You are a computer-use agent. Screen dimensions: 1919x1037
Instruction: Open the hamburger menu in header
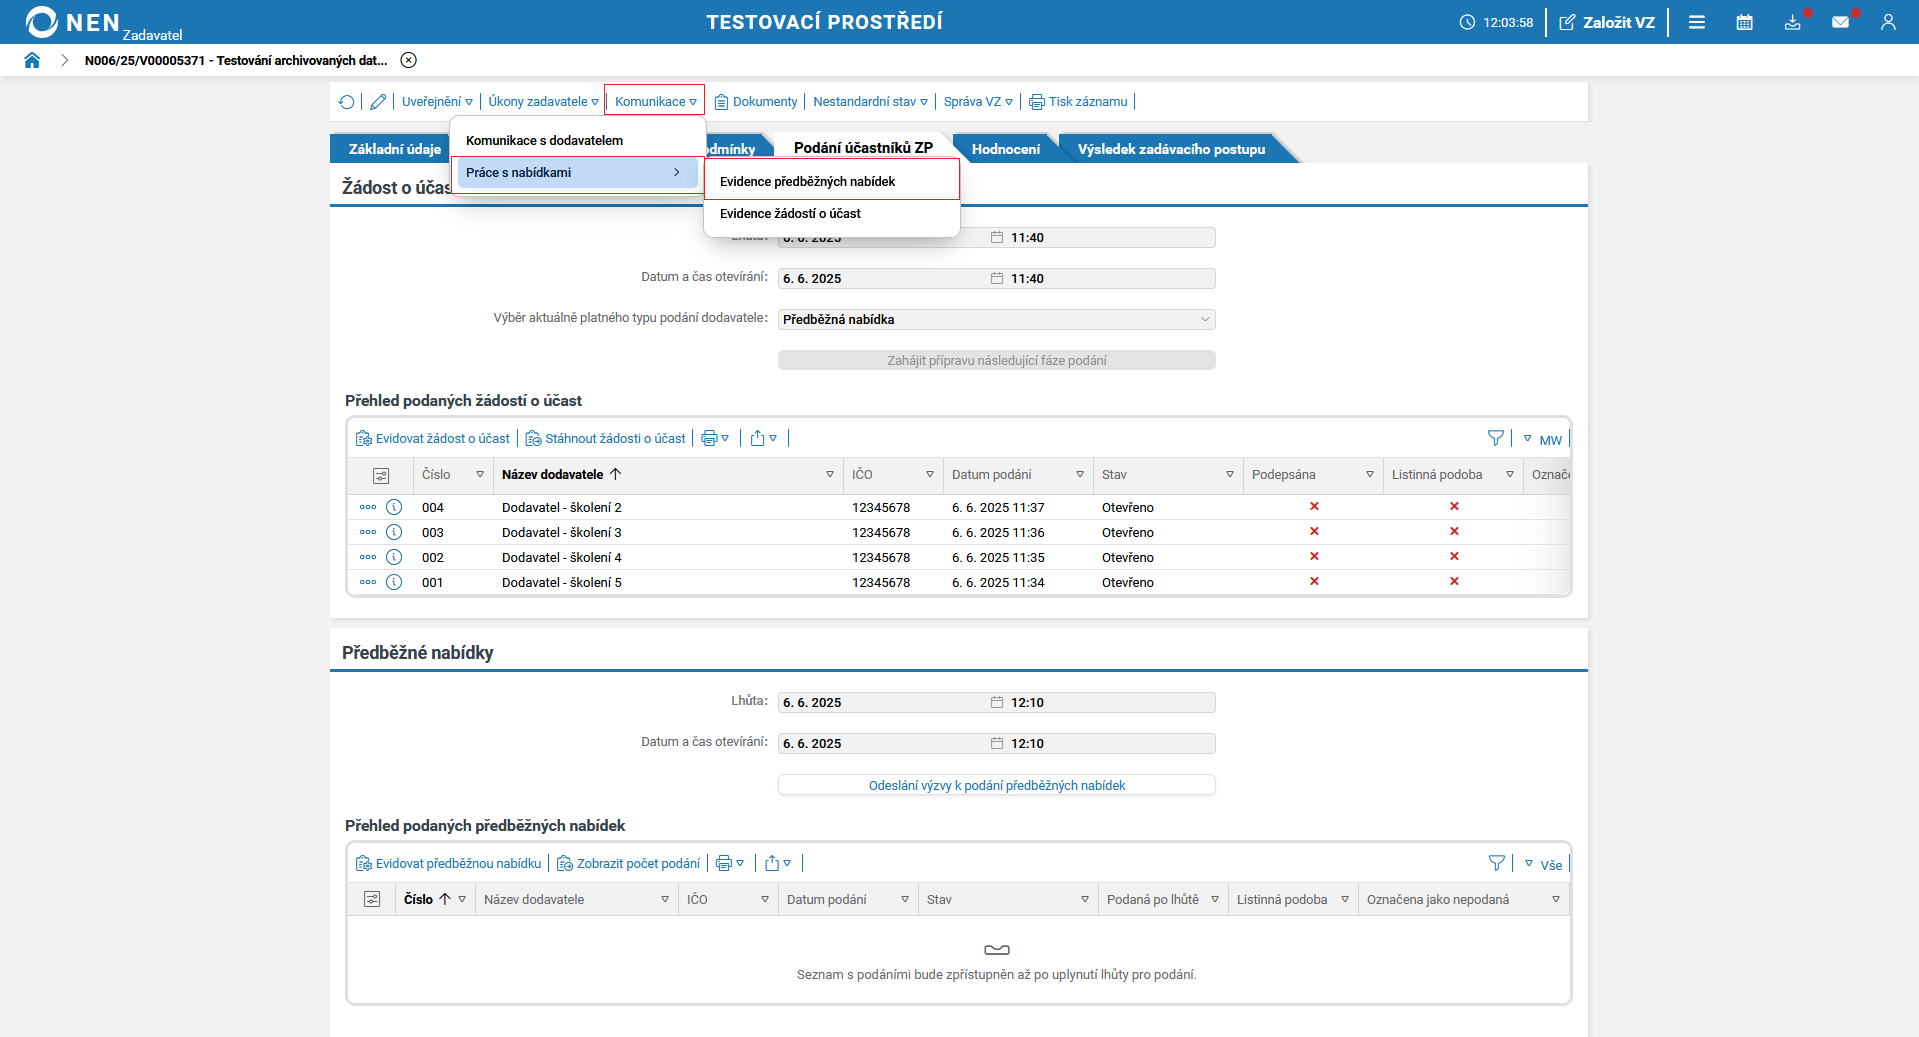pos(1697,22)
